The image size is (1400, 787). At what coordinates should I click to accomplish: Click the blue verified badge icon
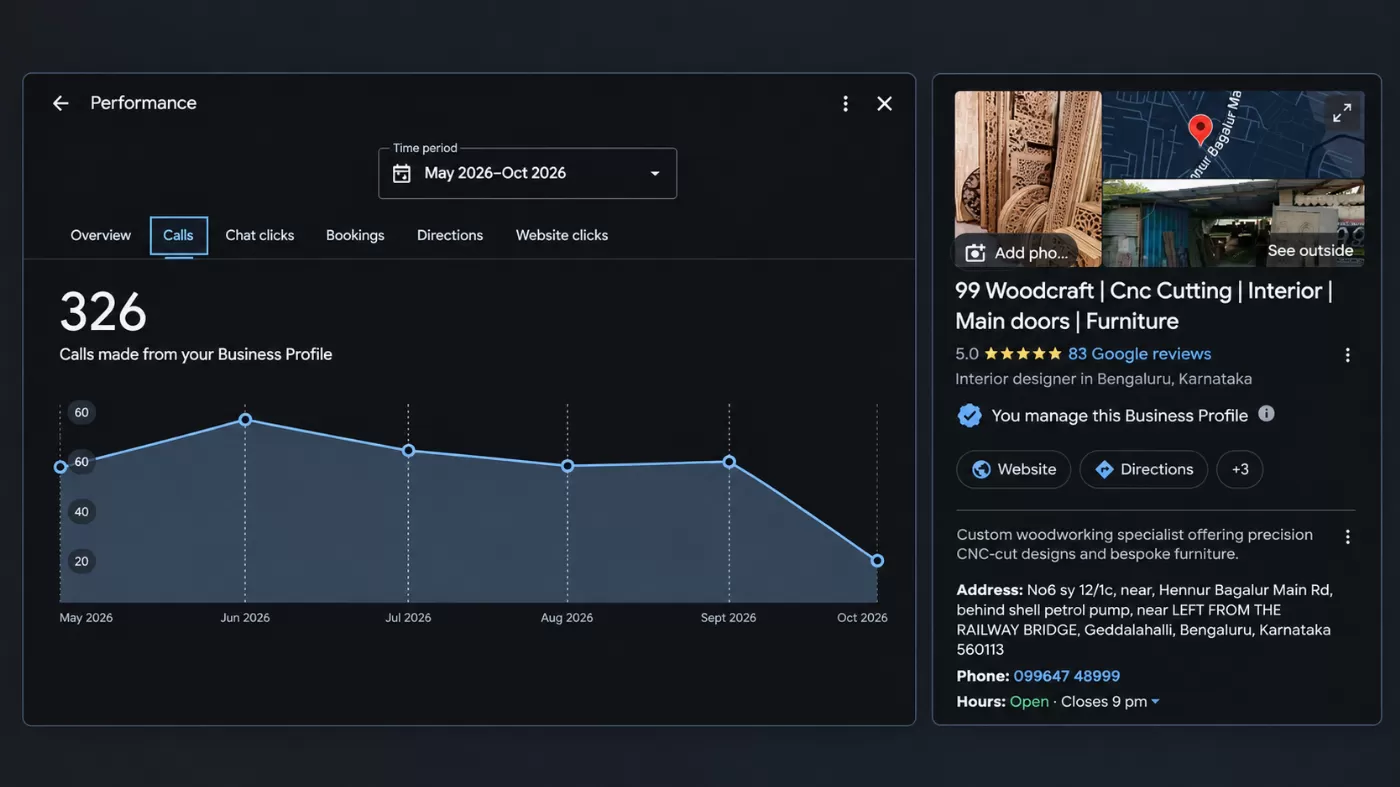click(969, 416)
